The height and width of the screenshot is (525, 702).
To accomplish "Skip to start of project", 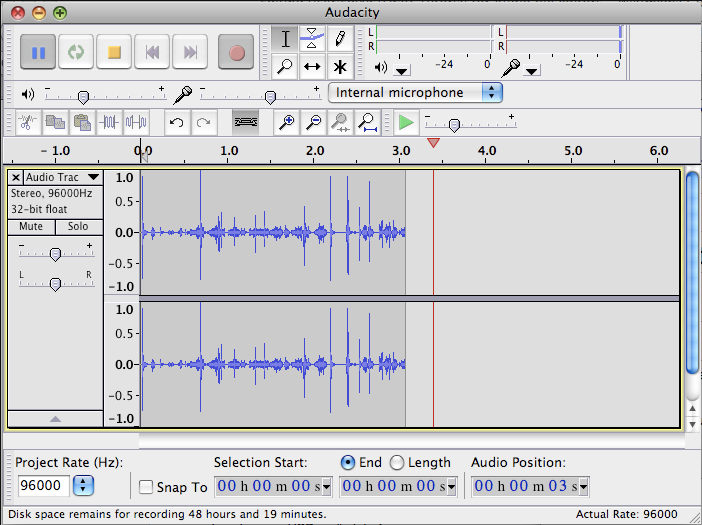I will click(152, 52).
